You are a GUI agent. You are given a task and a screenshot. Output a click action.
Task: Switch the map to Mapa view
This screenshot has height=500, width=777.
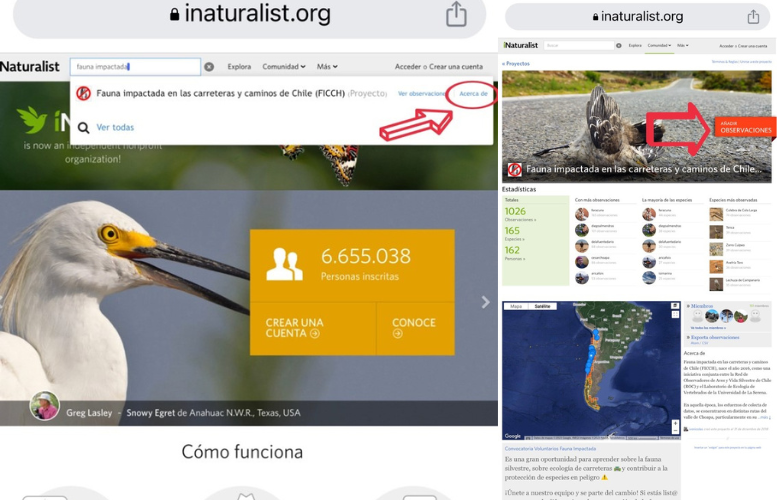516,306
